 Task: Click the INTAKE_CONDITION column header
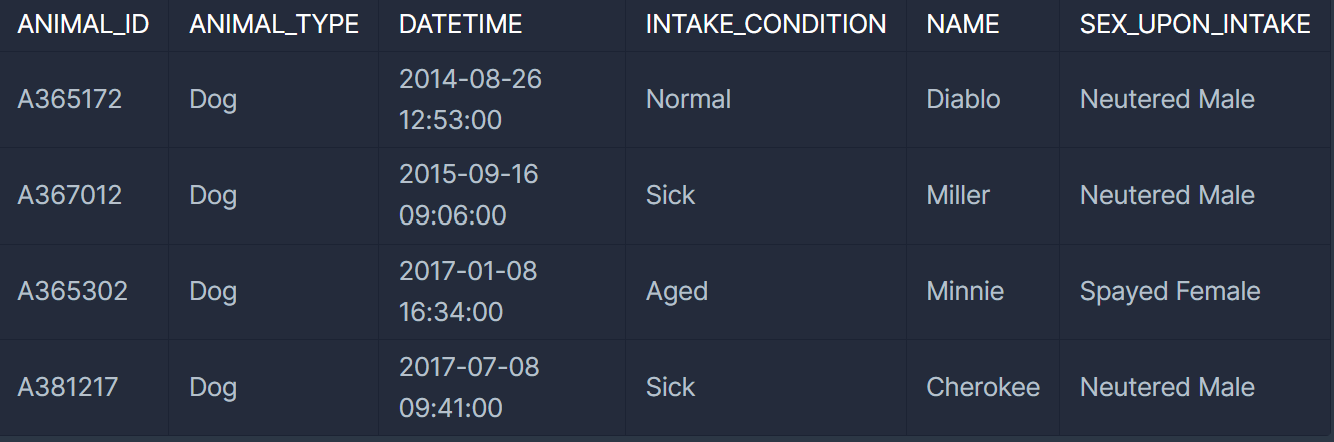767,25
